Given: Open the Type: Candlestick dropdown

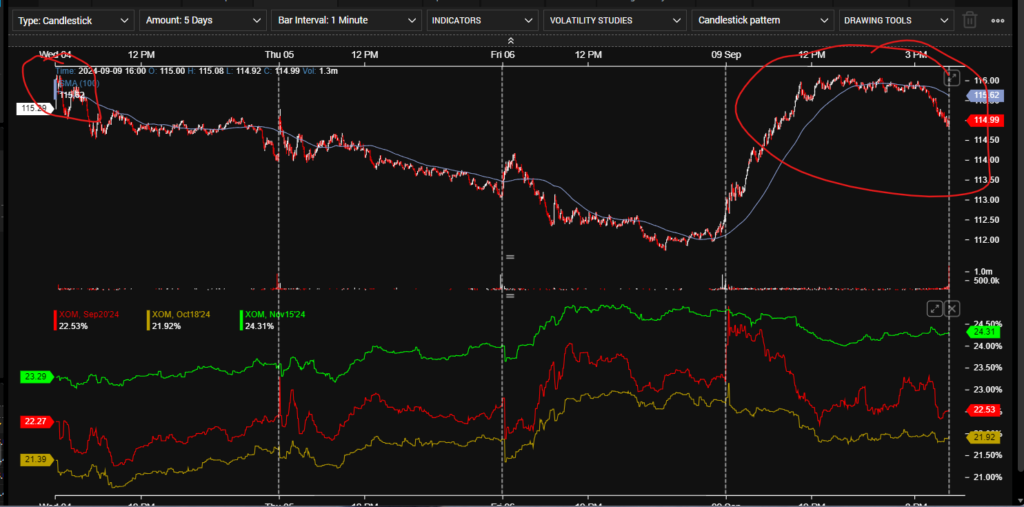Looking at the screenshot, I should tap(73, 20).
